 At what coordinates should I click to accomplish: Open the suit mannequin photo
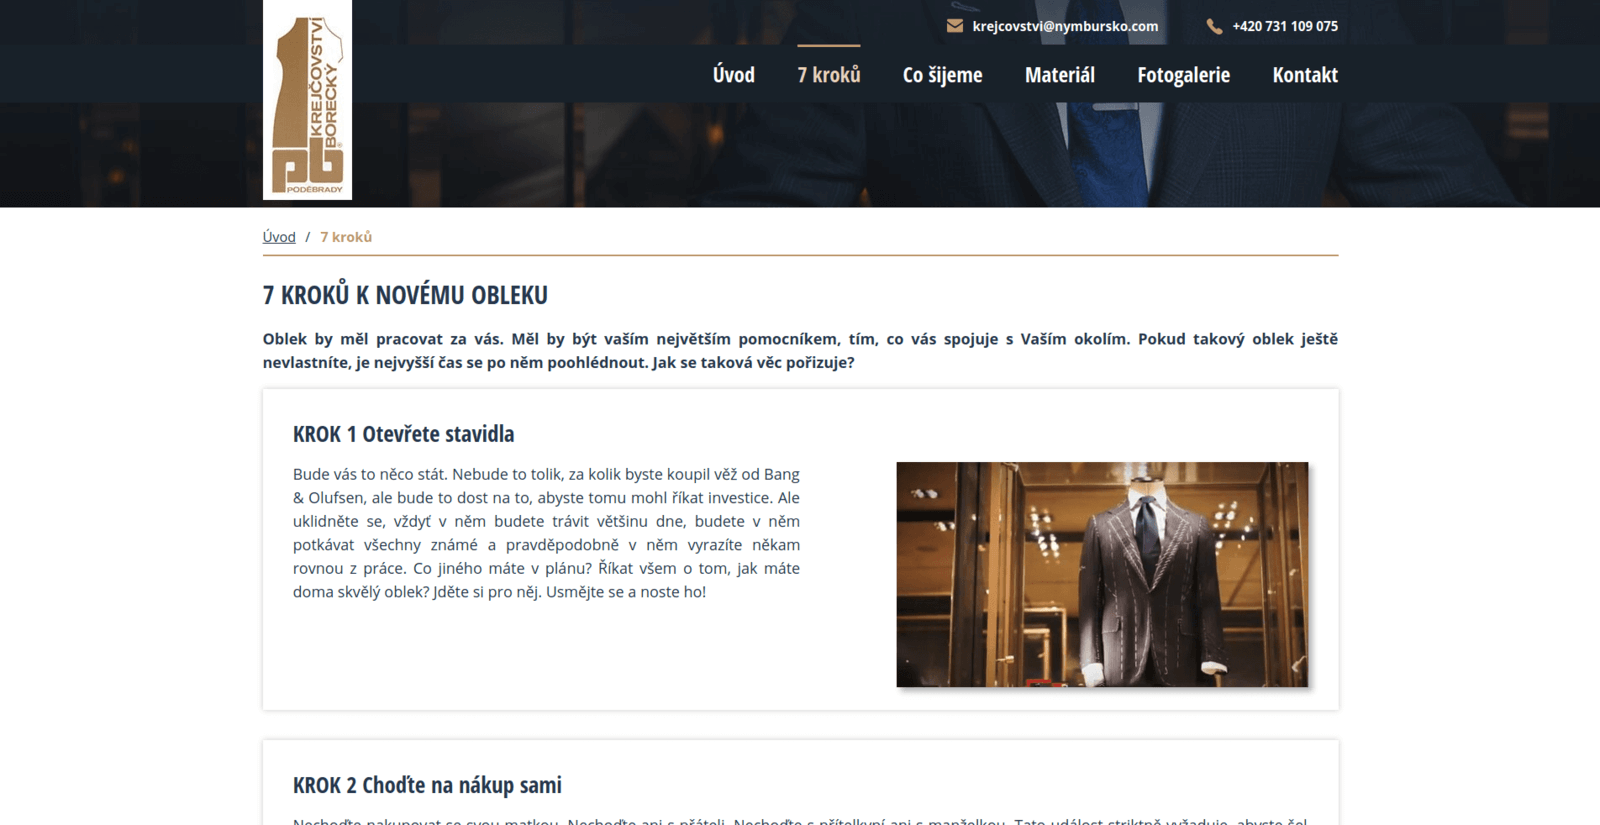[x=1102, y=574]
